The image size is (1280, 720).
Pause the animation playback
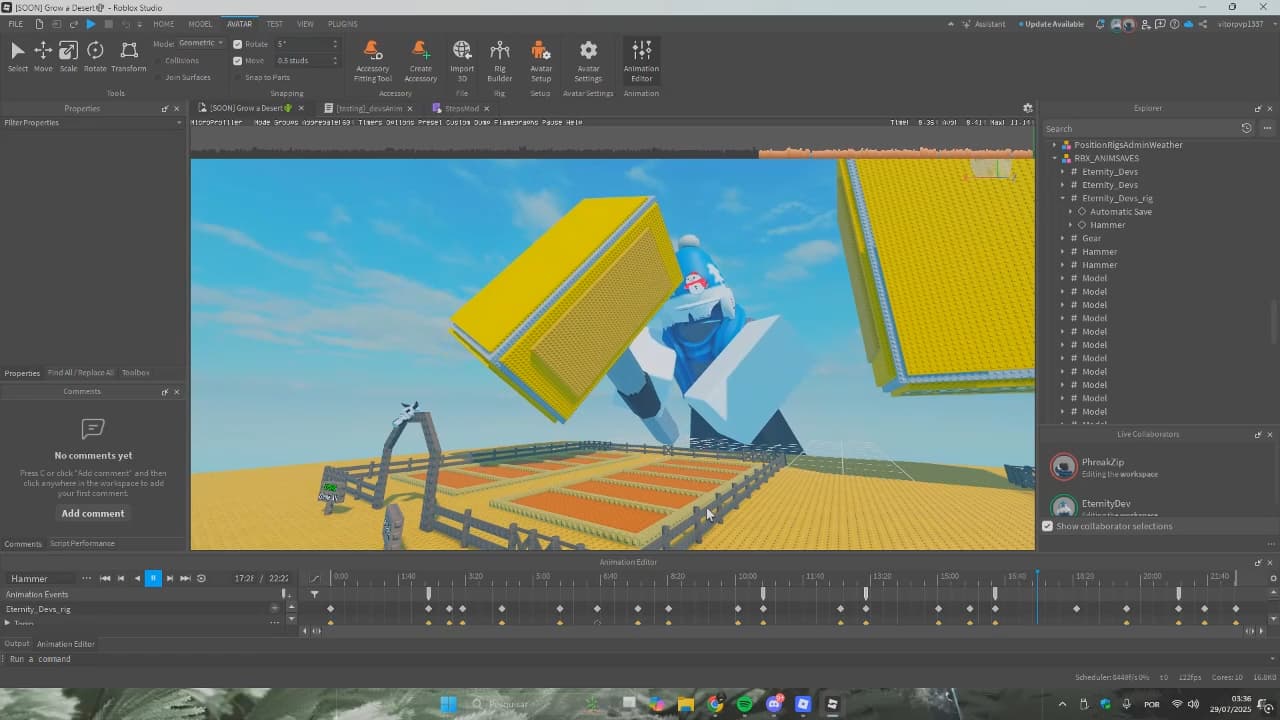pyautogui.click(x=153, y=578)
